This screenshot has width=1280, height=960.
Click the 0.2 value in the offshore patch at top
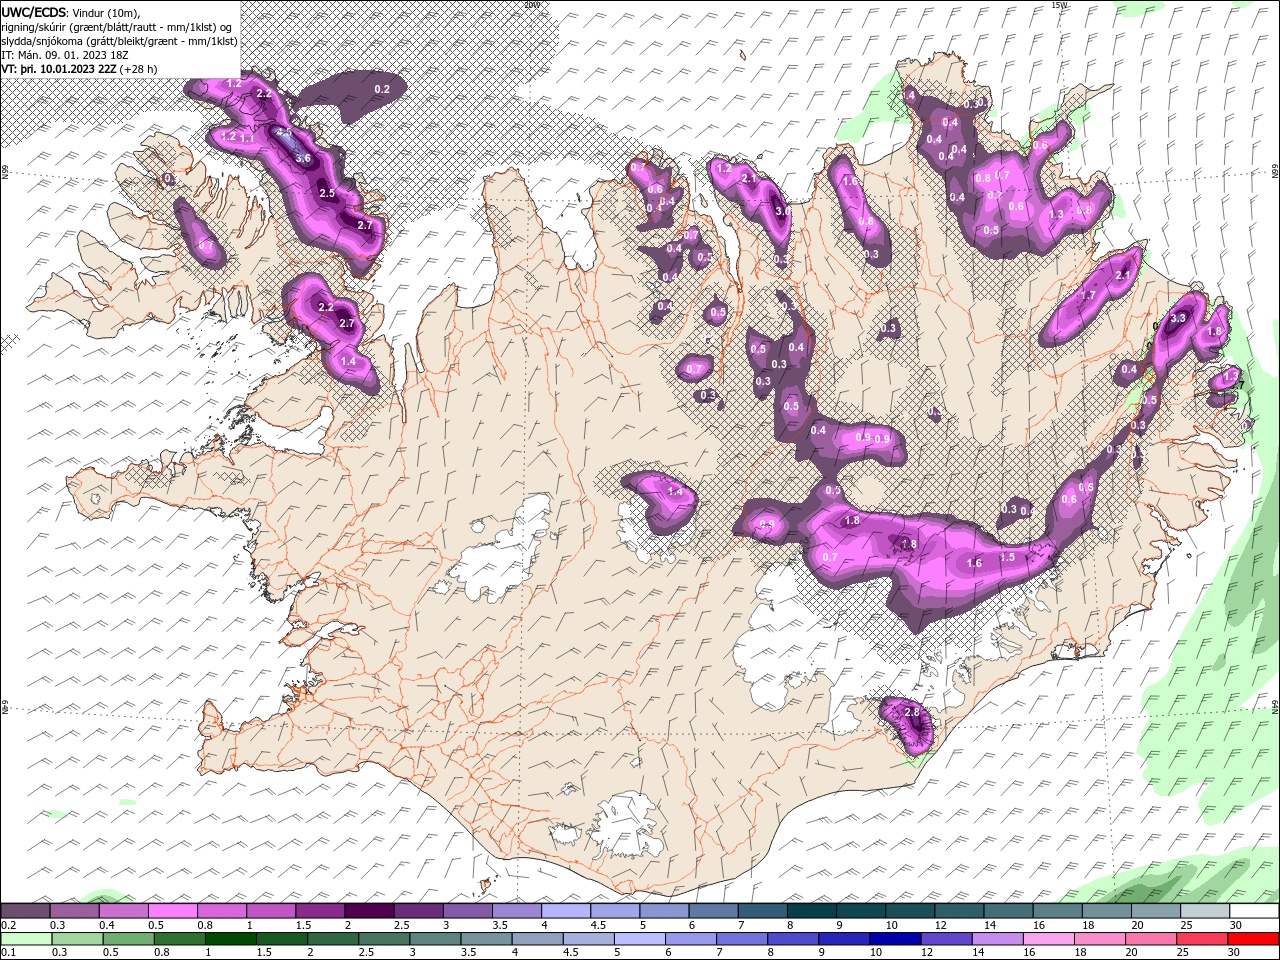tap(381, 89)
